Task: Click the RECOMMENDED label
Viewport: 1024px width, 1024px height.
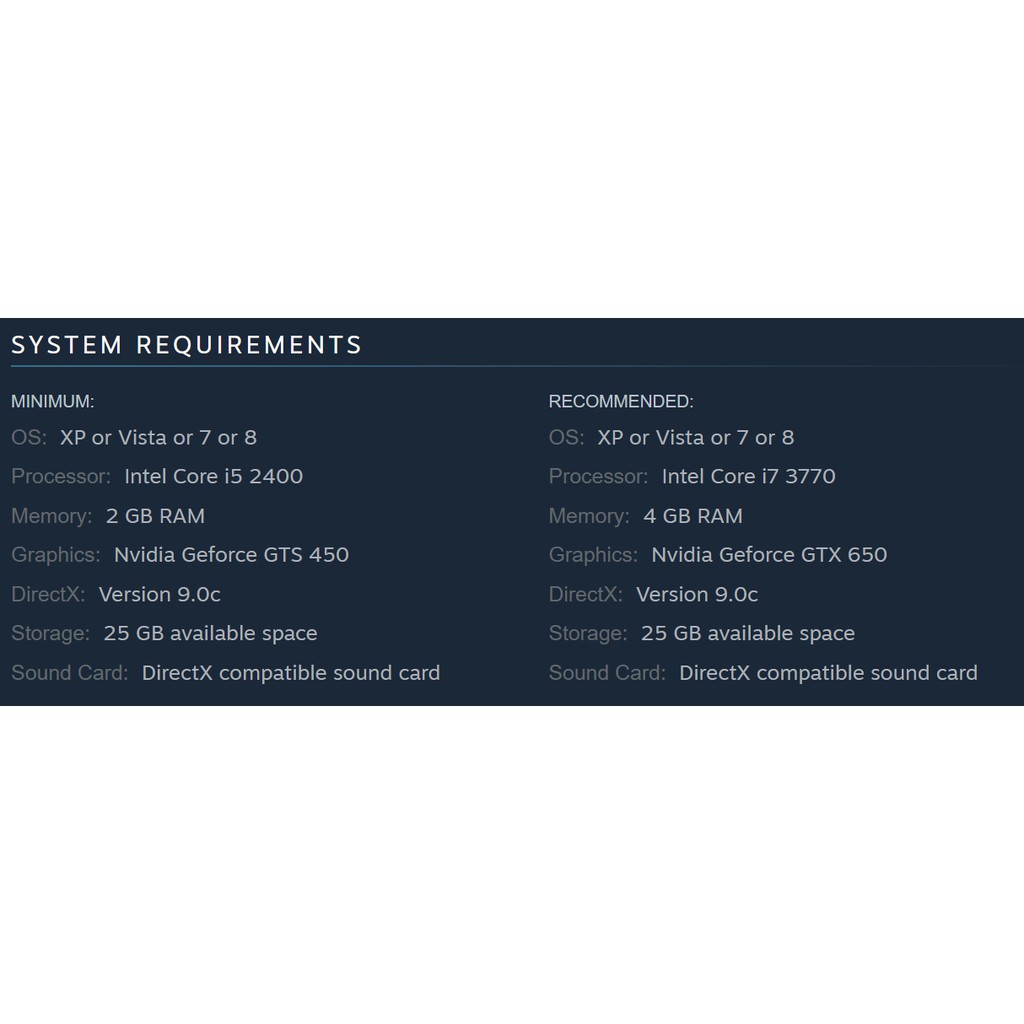Action: tap(620, 401)
